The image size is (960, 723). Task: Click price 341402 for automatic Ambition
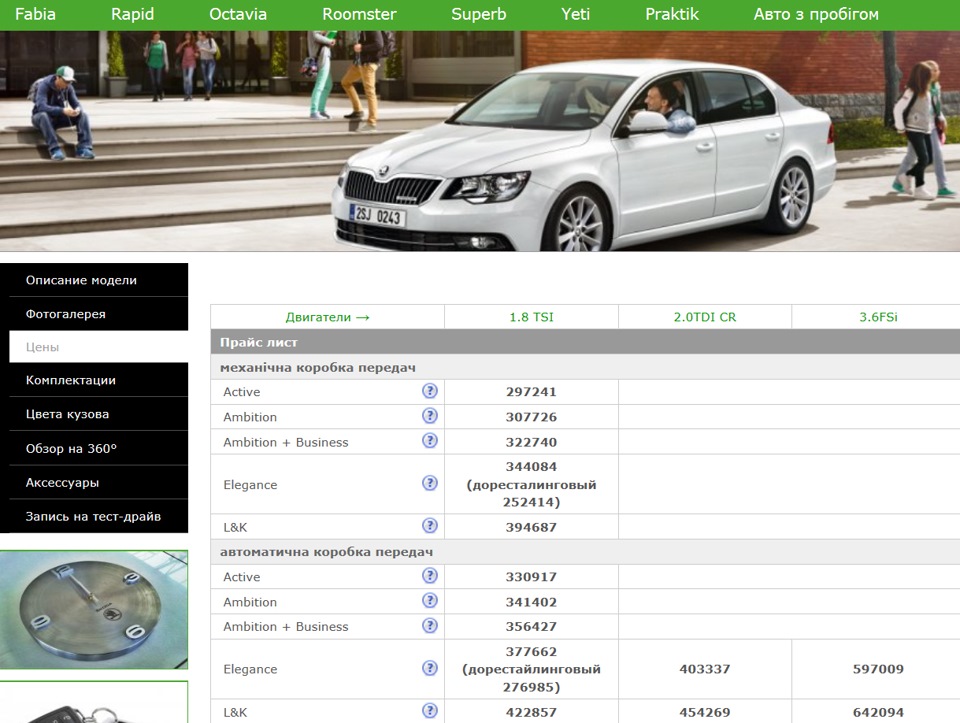(x=531, y=602)
